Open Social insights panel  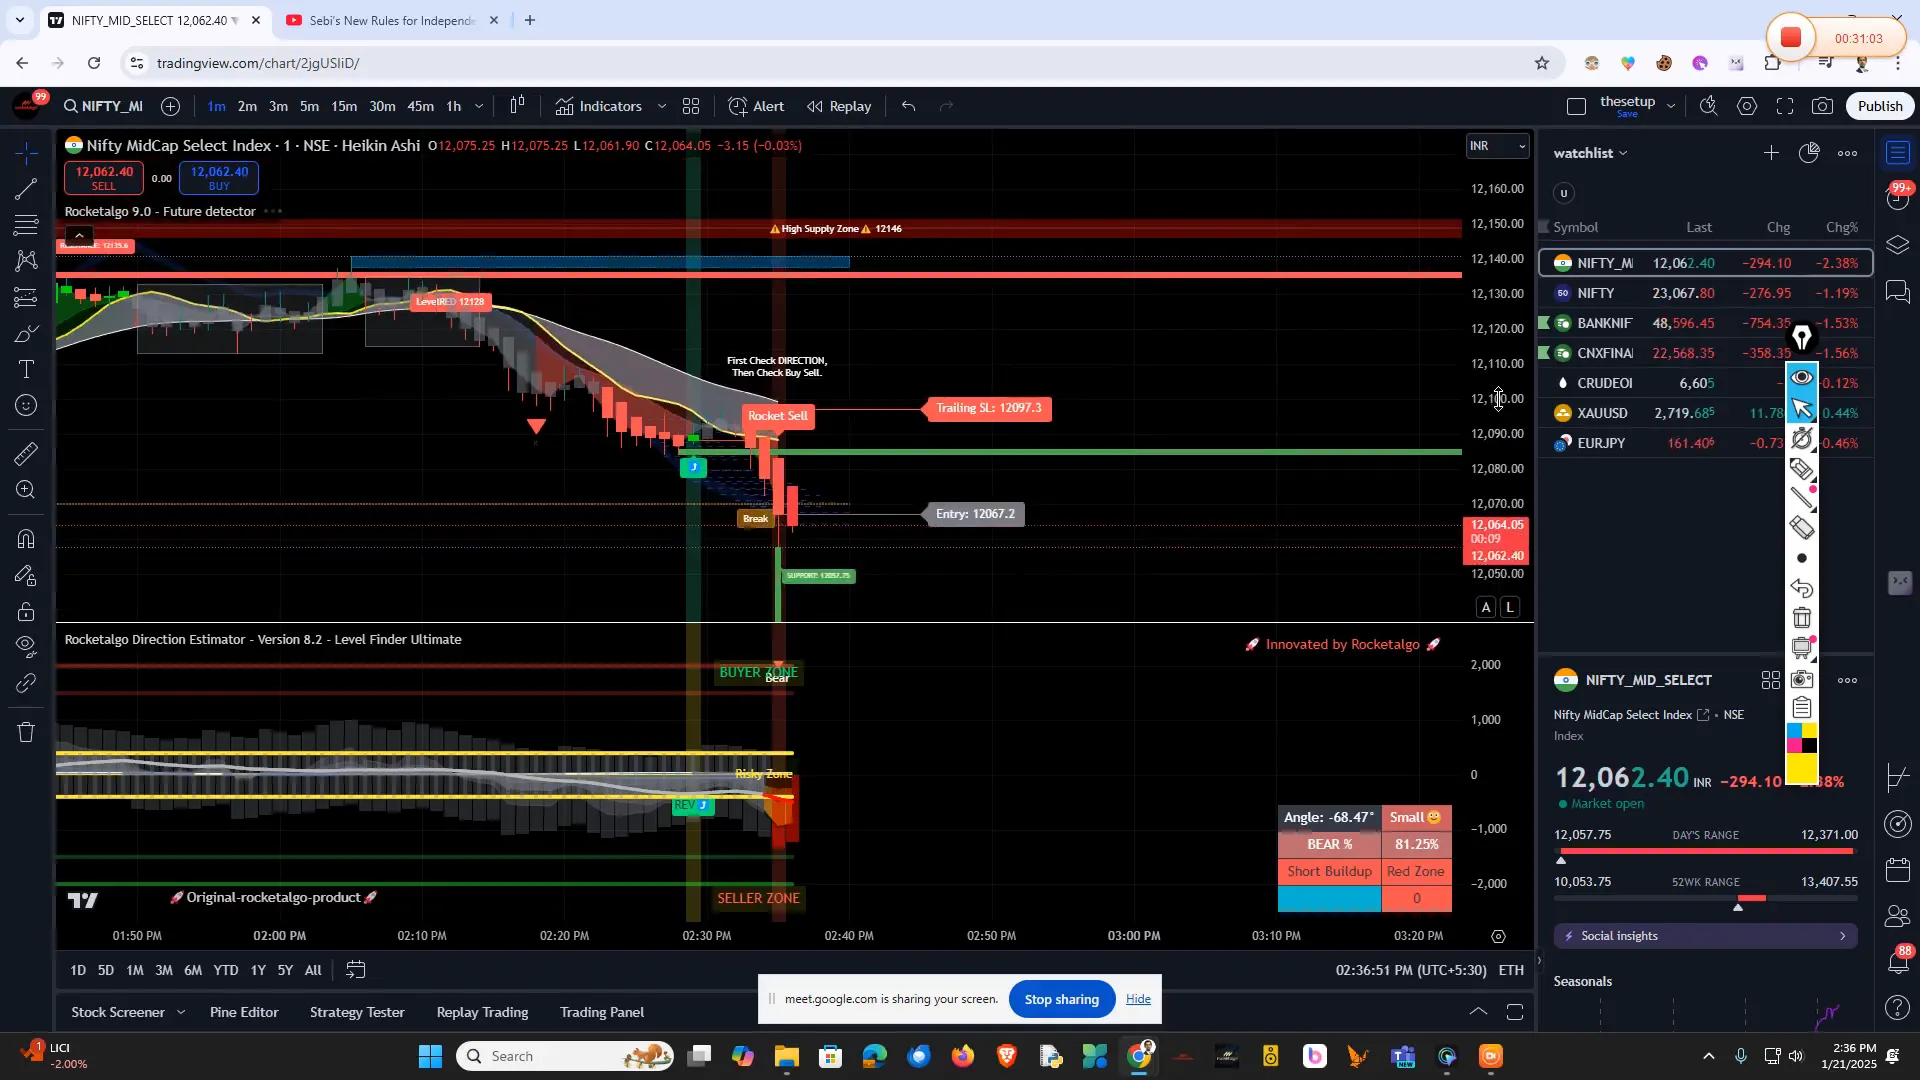pyautogui.click(x=1705, y=936)
